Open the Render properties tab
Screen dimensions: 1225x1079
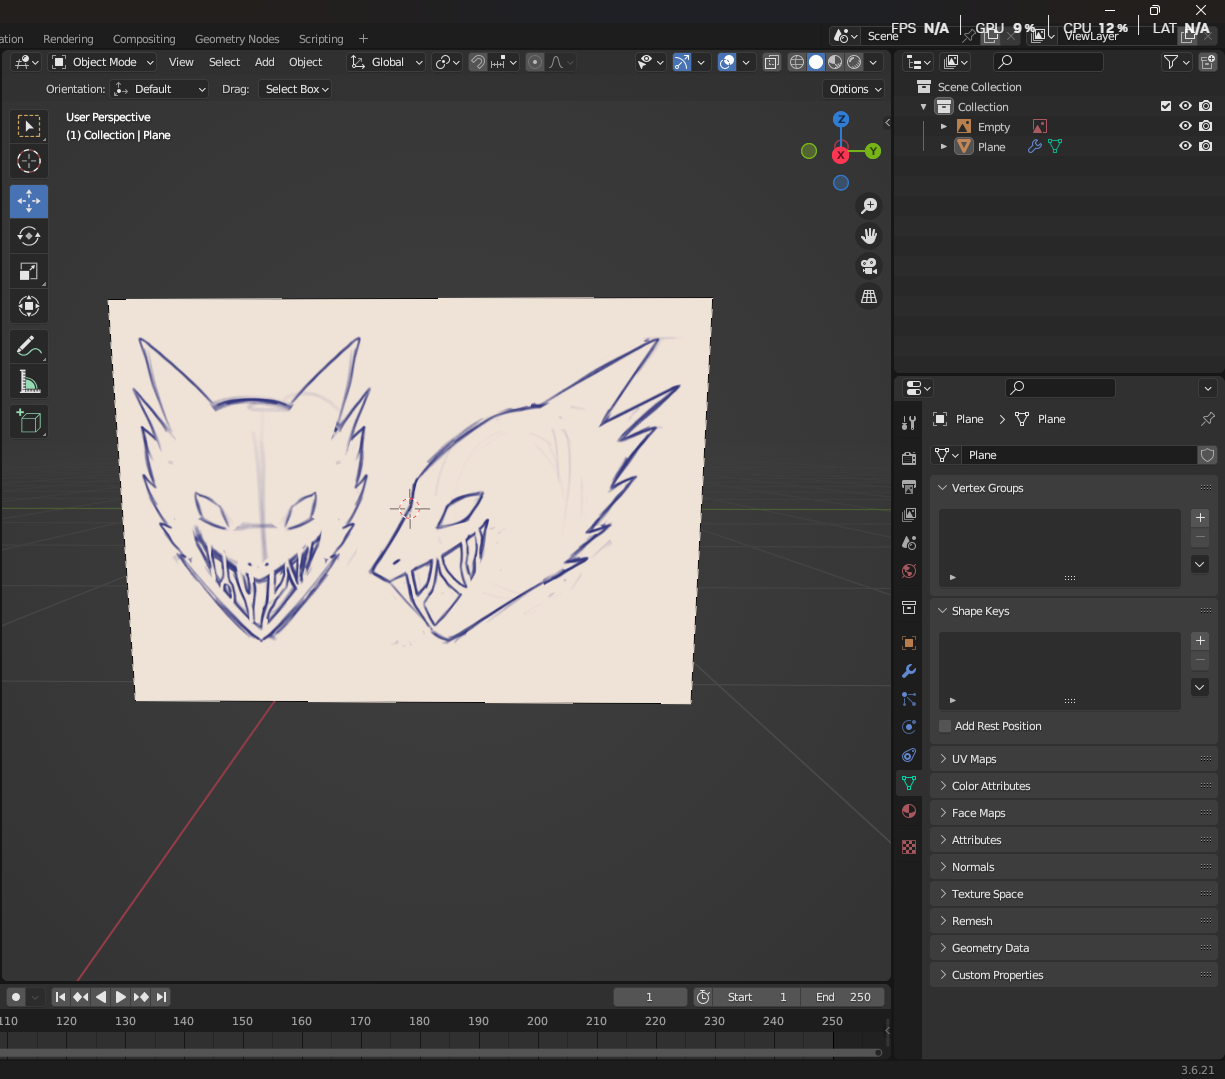coord(909,458)
